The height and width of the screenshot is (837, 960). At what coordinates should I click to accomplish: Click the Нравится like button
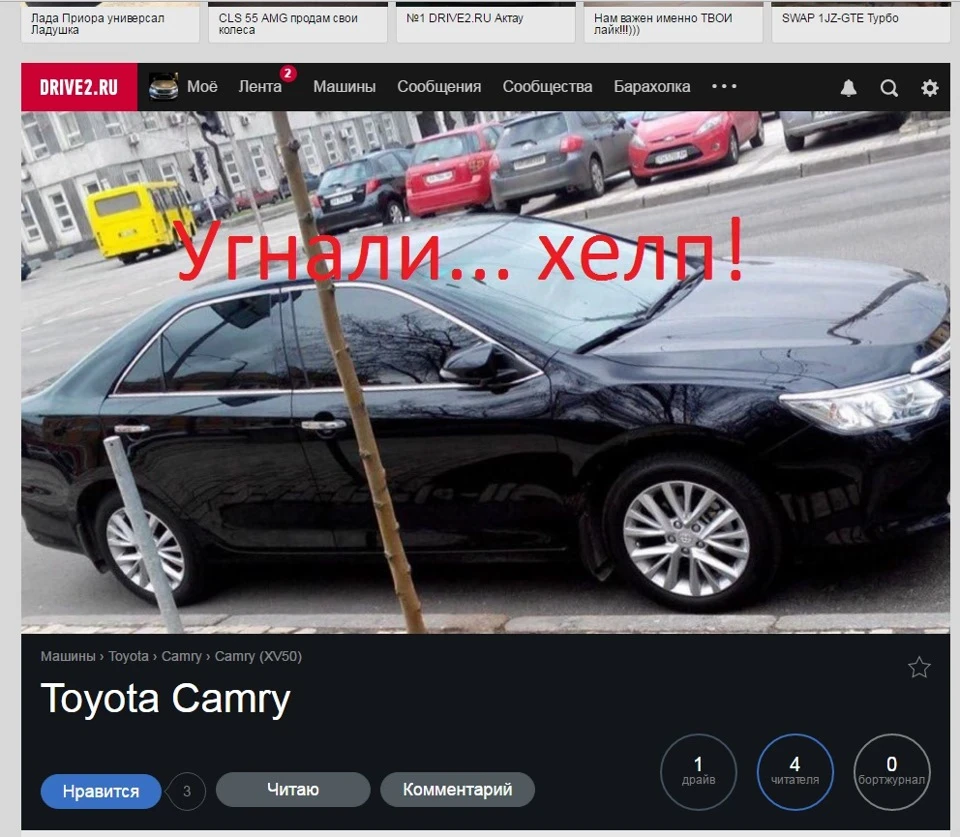101,791
